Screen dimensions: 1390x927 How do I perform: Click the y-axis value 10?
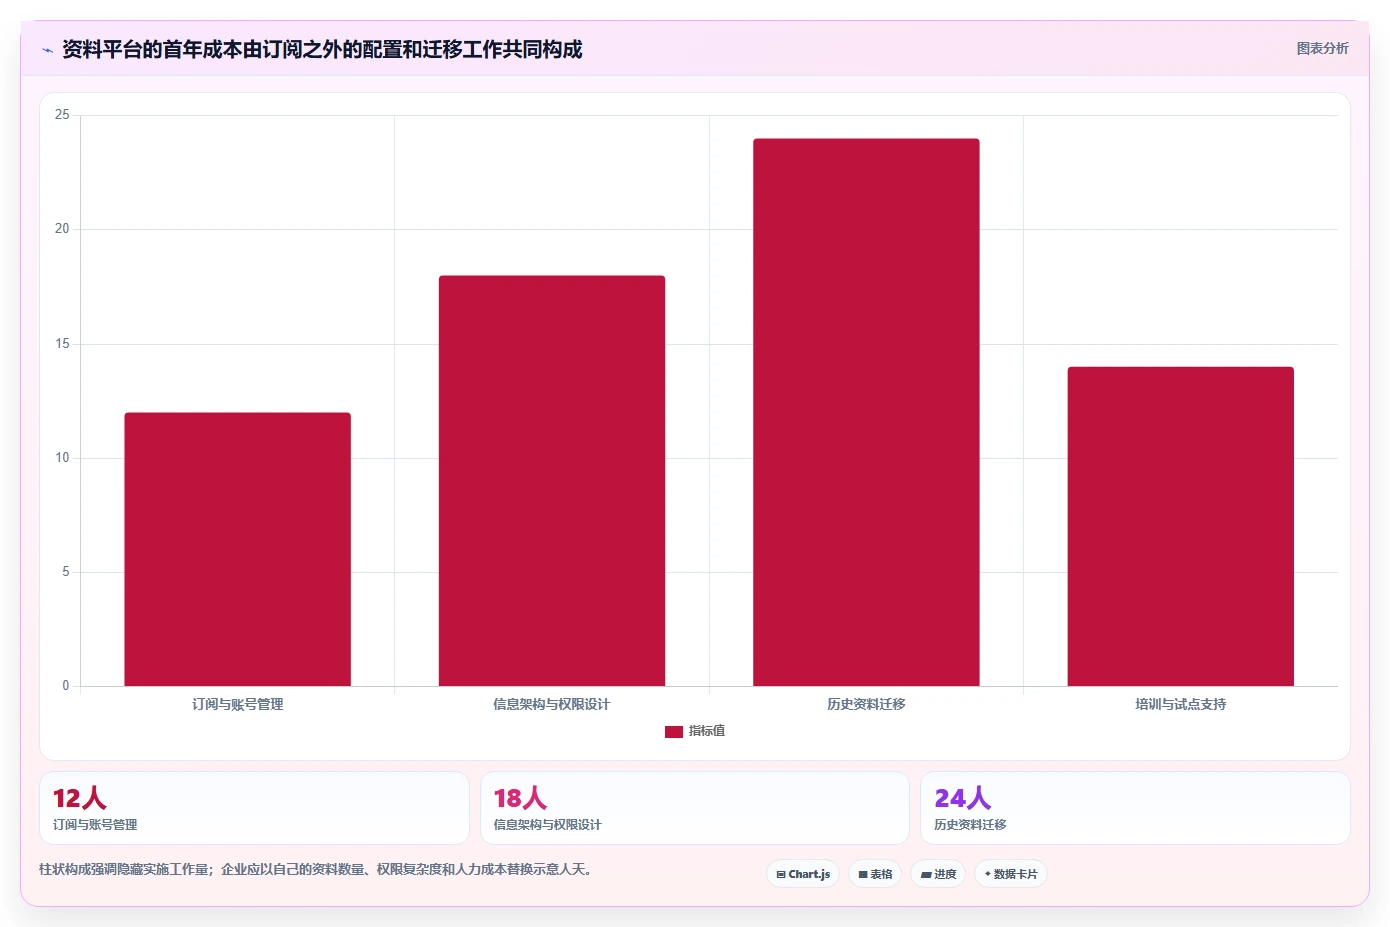point(62,458)
